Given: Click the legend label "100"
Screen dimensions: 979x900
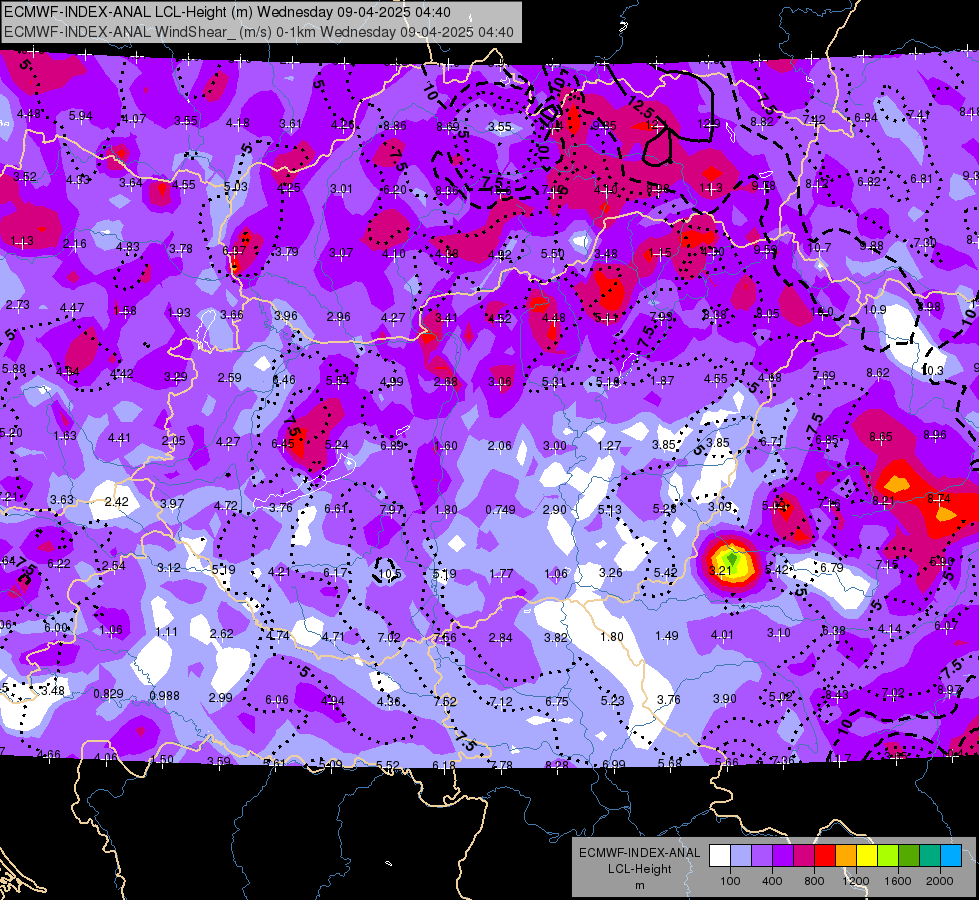Looking at the screenshot, I should pyautogui.click(x=730, y=881).
